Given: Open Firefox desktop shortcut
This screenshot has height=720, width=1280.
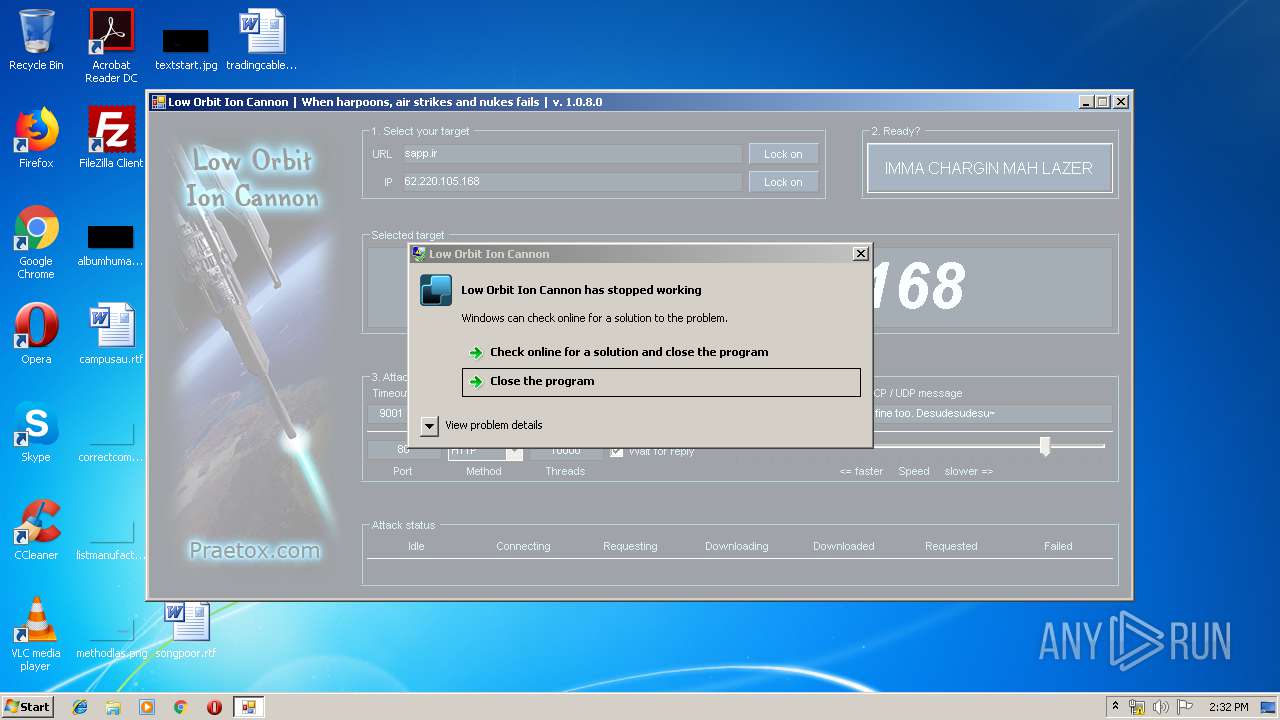Looking at the screenshot, I should tap(36, 138).
